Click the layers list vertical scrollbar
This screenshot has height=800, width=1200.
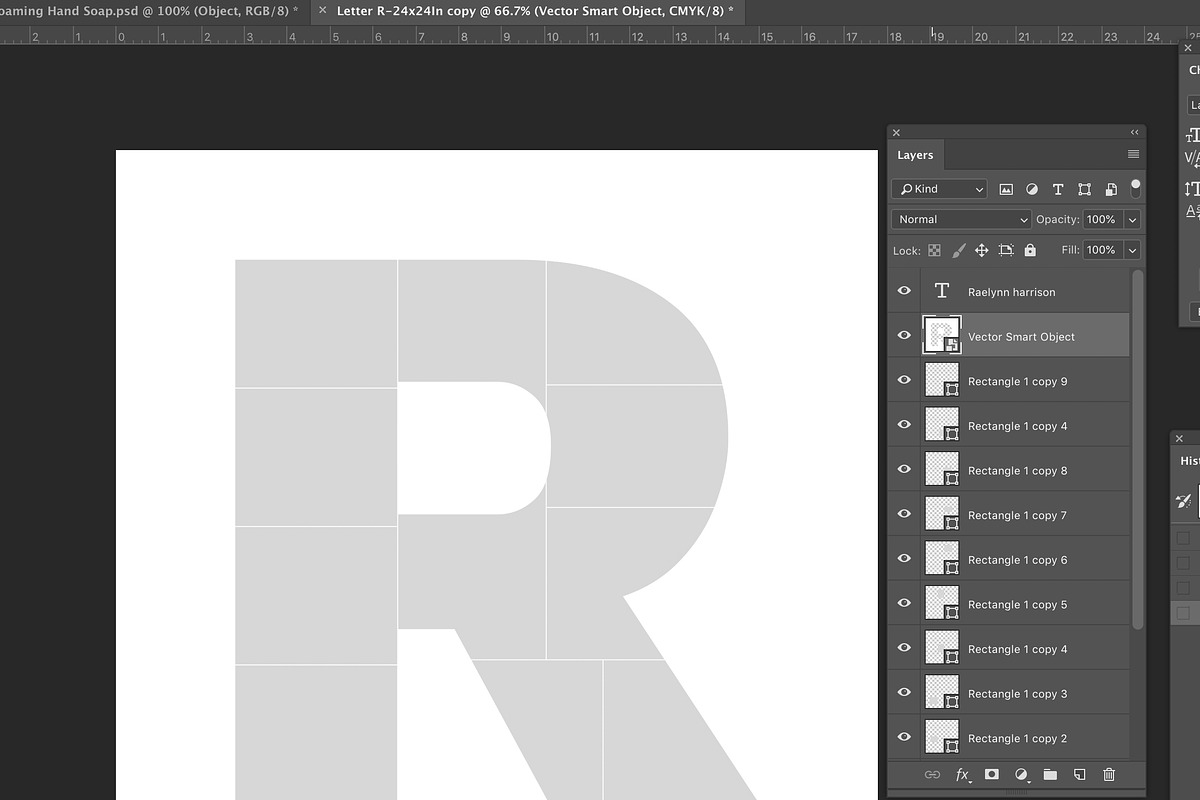[1136, 450]
